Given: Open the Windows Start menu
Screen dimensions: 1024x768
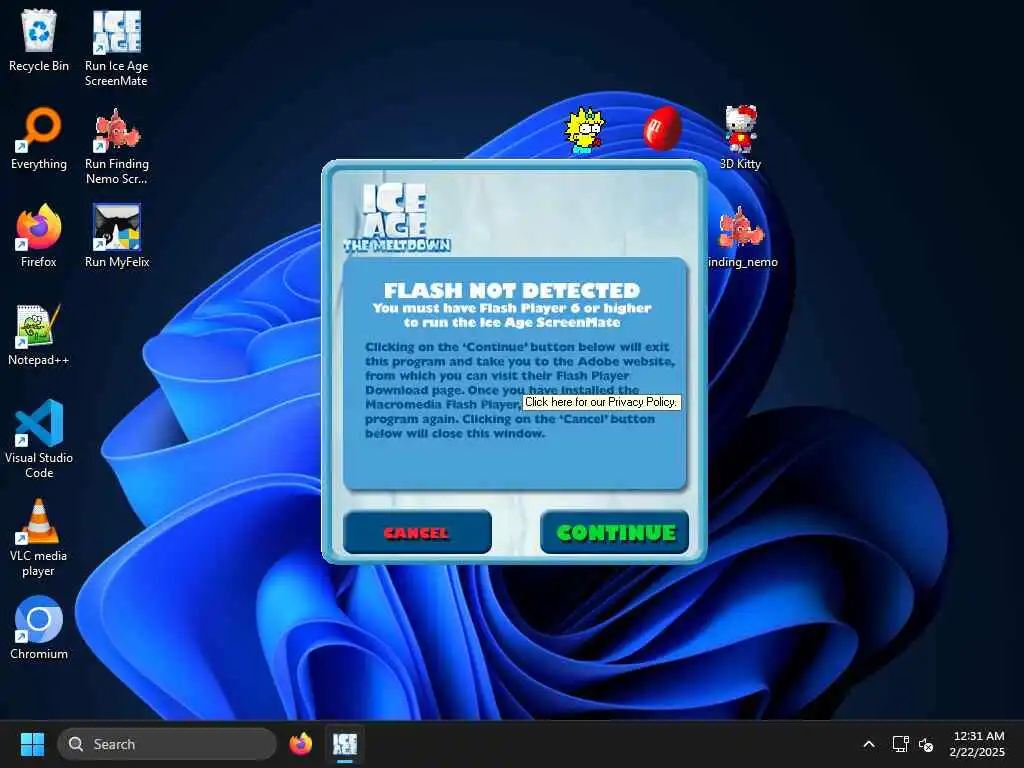Looking at the screenshot, I should [32, 744].
